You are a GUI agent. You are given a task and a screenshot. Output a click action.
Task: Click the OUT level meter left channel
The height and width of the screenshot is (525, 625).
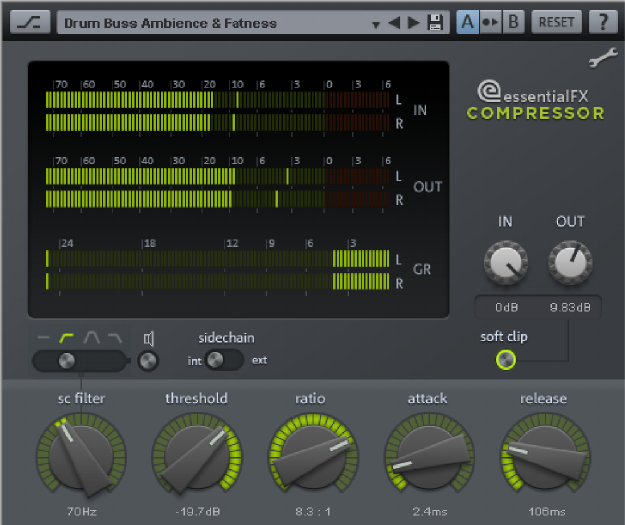click(218, 176)
